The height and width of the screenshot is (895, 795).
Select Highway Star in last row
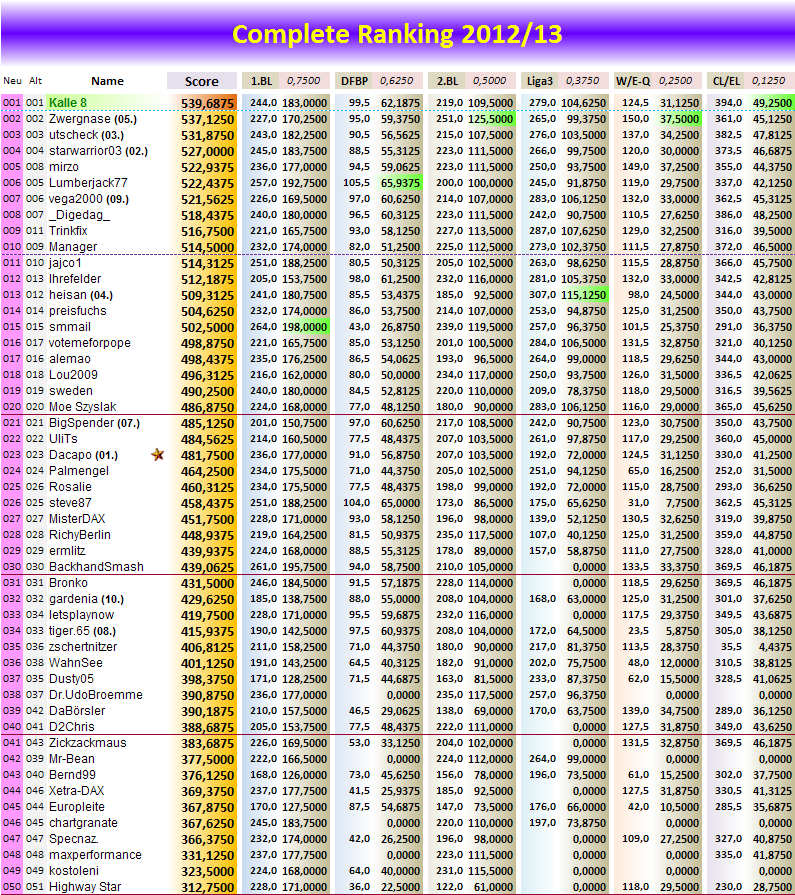coord(85,887)
